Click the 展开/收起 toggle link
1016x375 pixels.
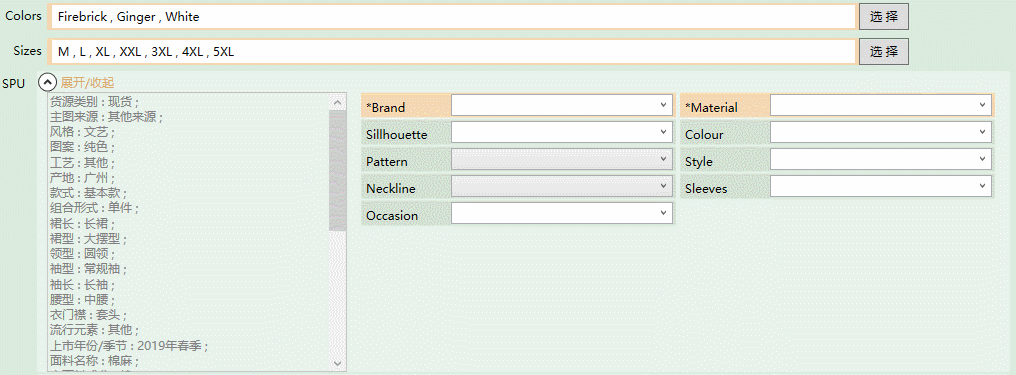[87, 83]
